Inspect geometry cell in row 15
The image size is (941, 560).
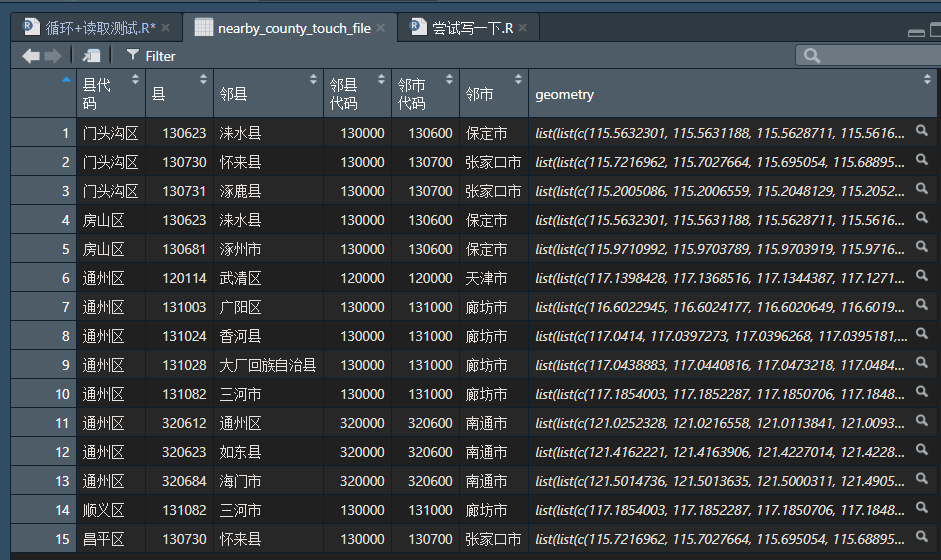tap(922, 537)
